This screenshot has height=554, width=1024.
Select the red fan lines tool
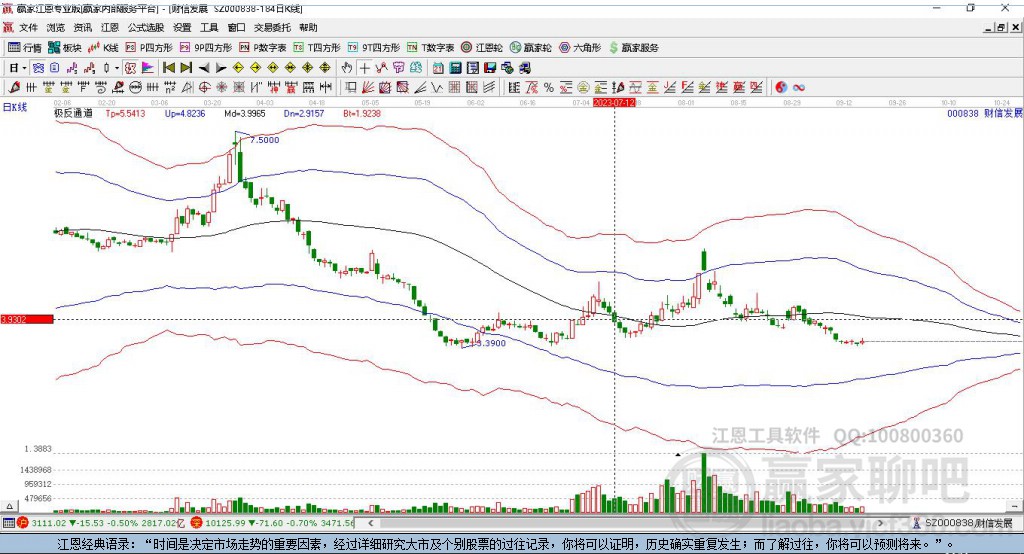(368, 88)
